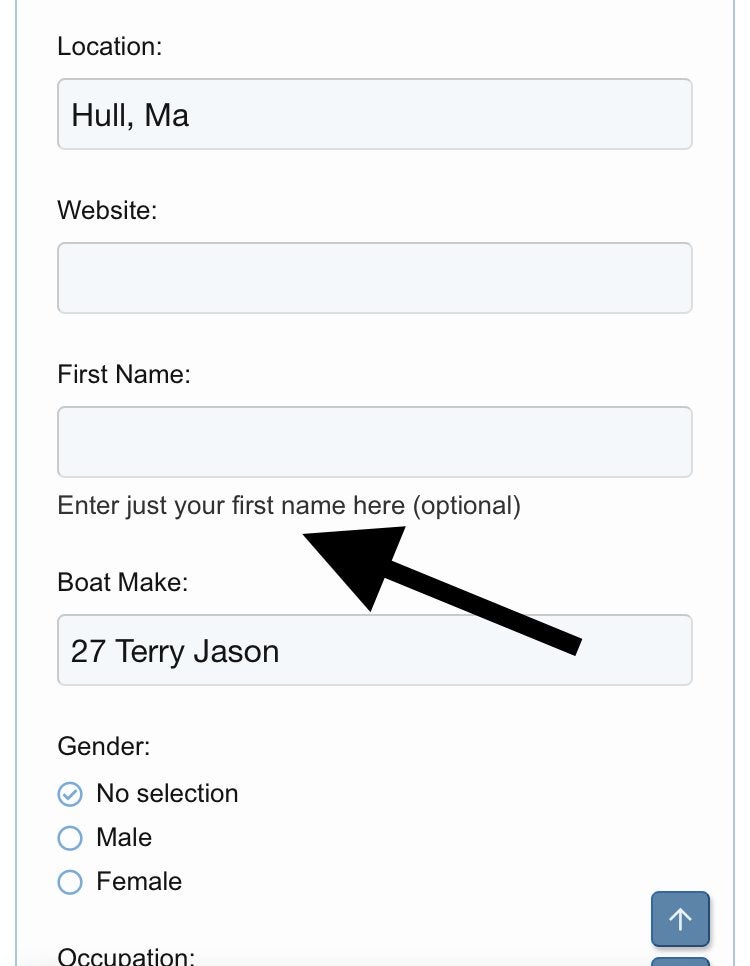
Task: Choose the Female radio button
Action: click(70, 882)
